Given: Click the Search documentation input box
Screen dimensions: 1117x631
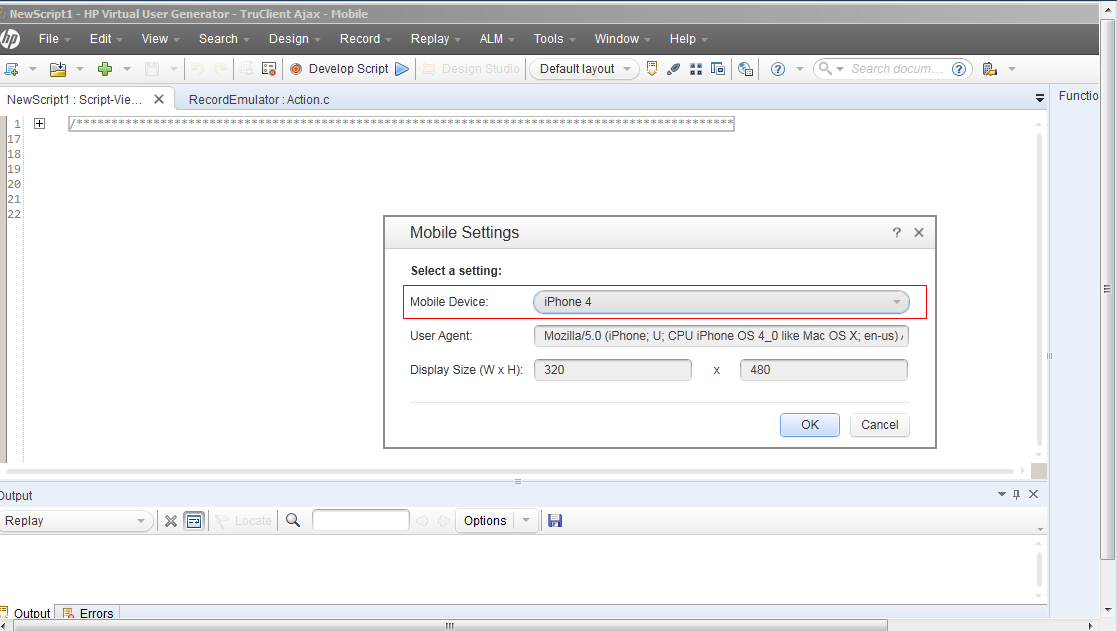Looking at the screenshot, I should pos(897,69).
